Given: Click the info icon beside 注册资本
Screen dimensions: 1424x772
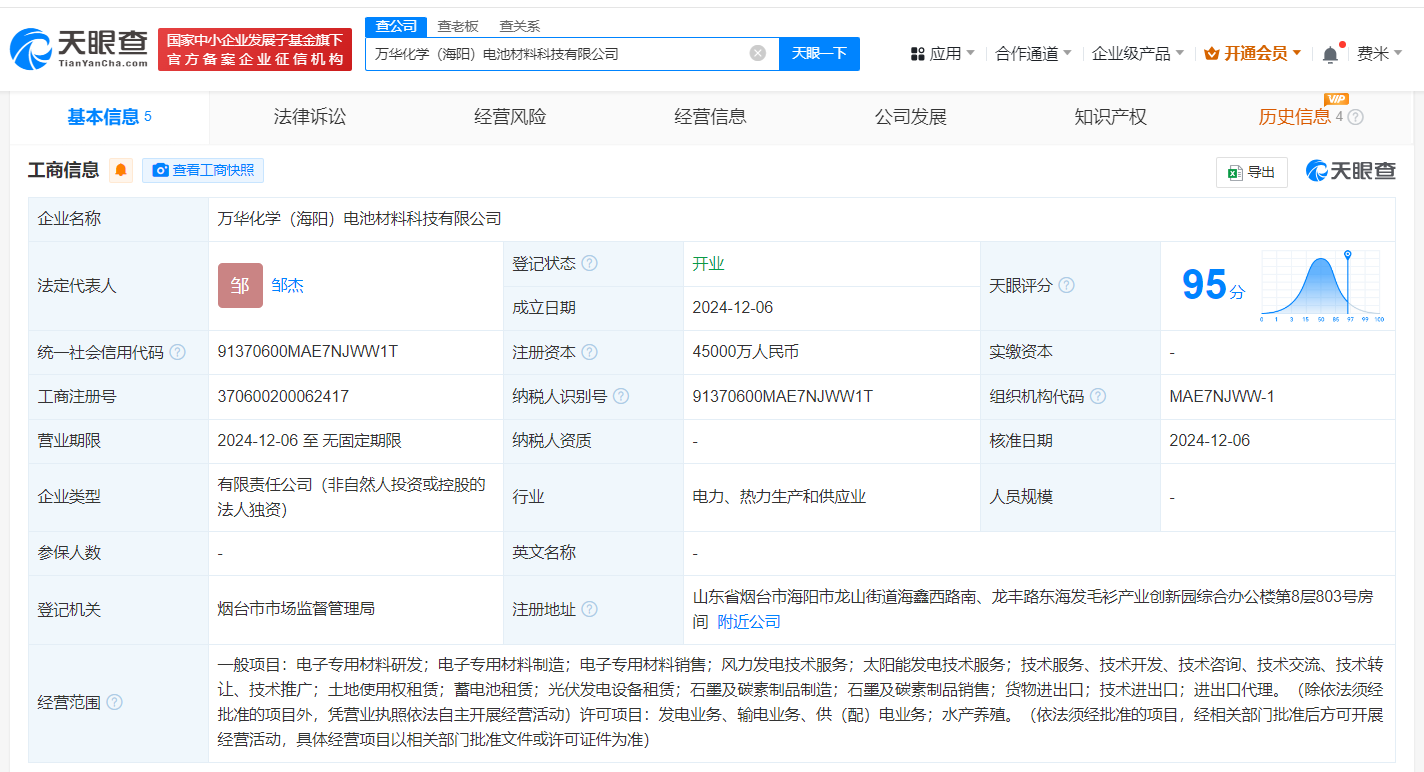Looking at the screenshot, I should pos(590,352).
